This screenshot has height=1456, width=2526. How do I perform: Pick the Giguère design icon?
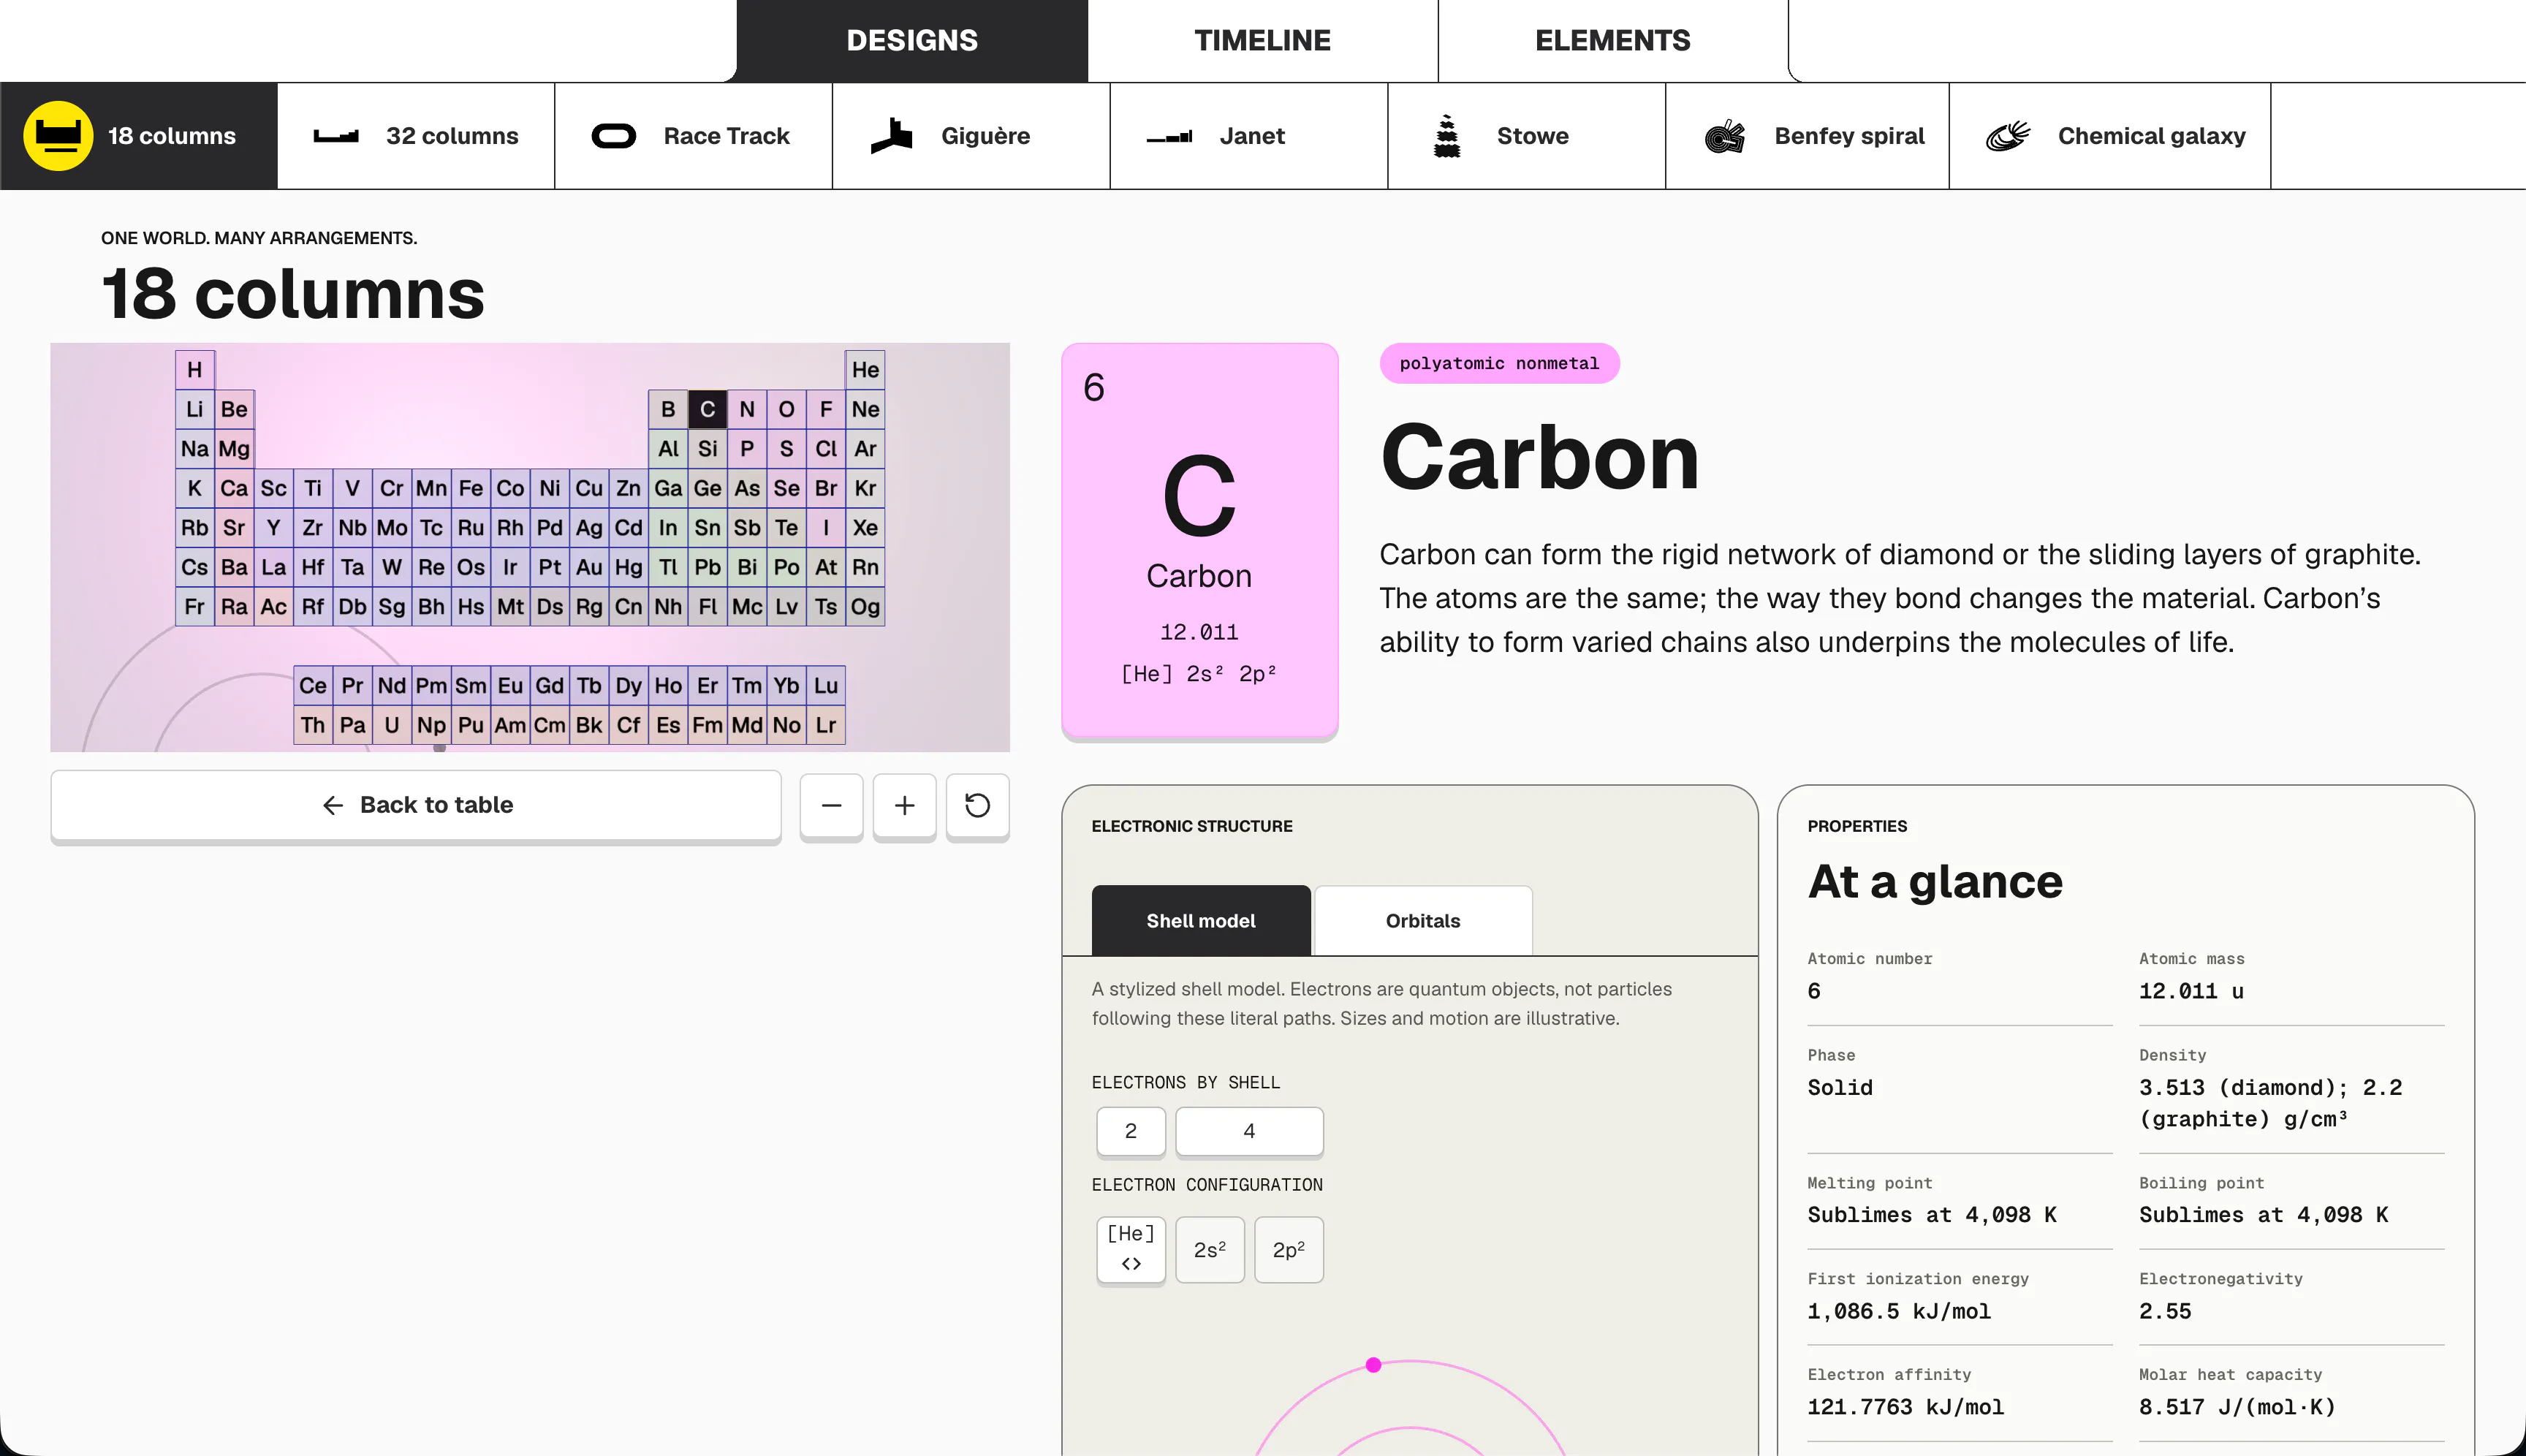[891, 136]
